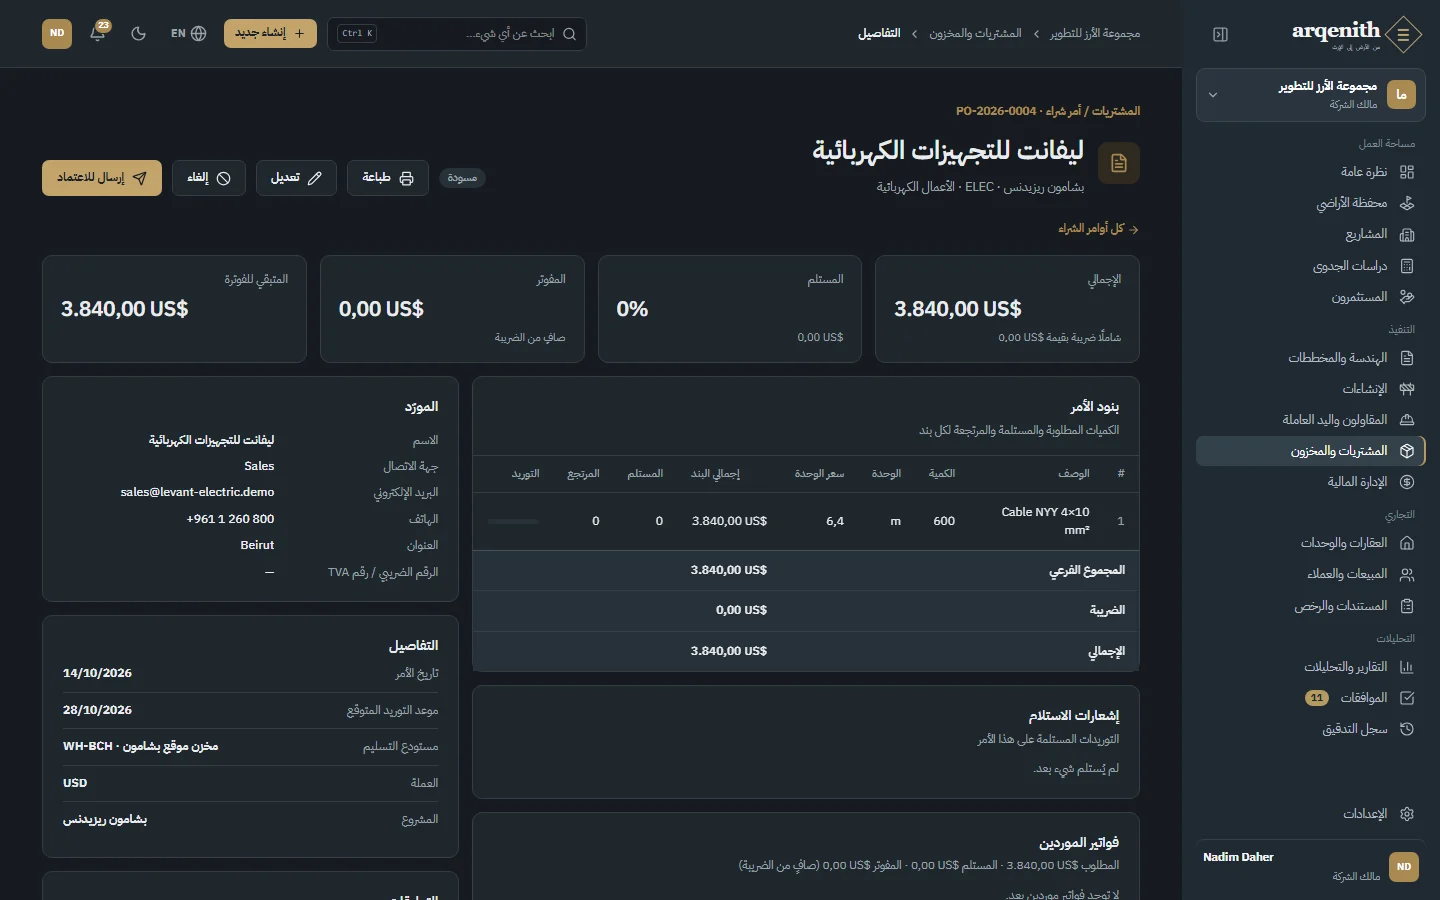
Task: Click phone number +961 1 260 800
Action: click(x=230, y=519)
